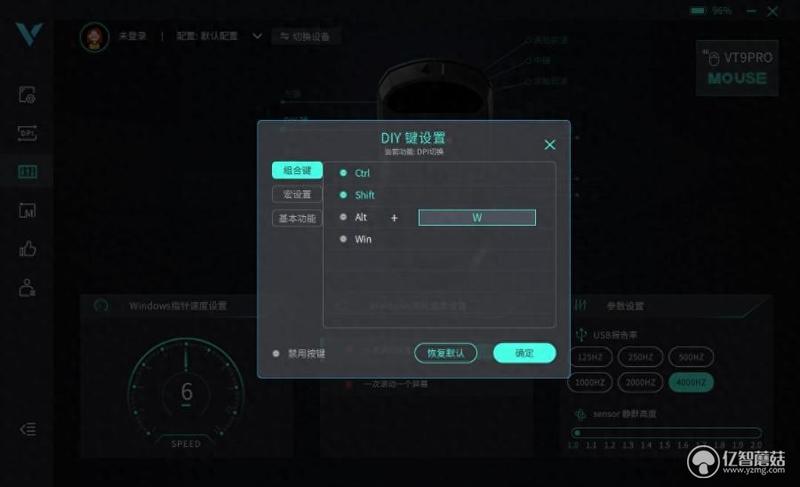800x487 pixels.
Task: Click the thumbs-up sidebar icon
Action: (x=27, y=249)
